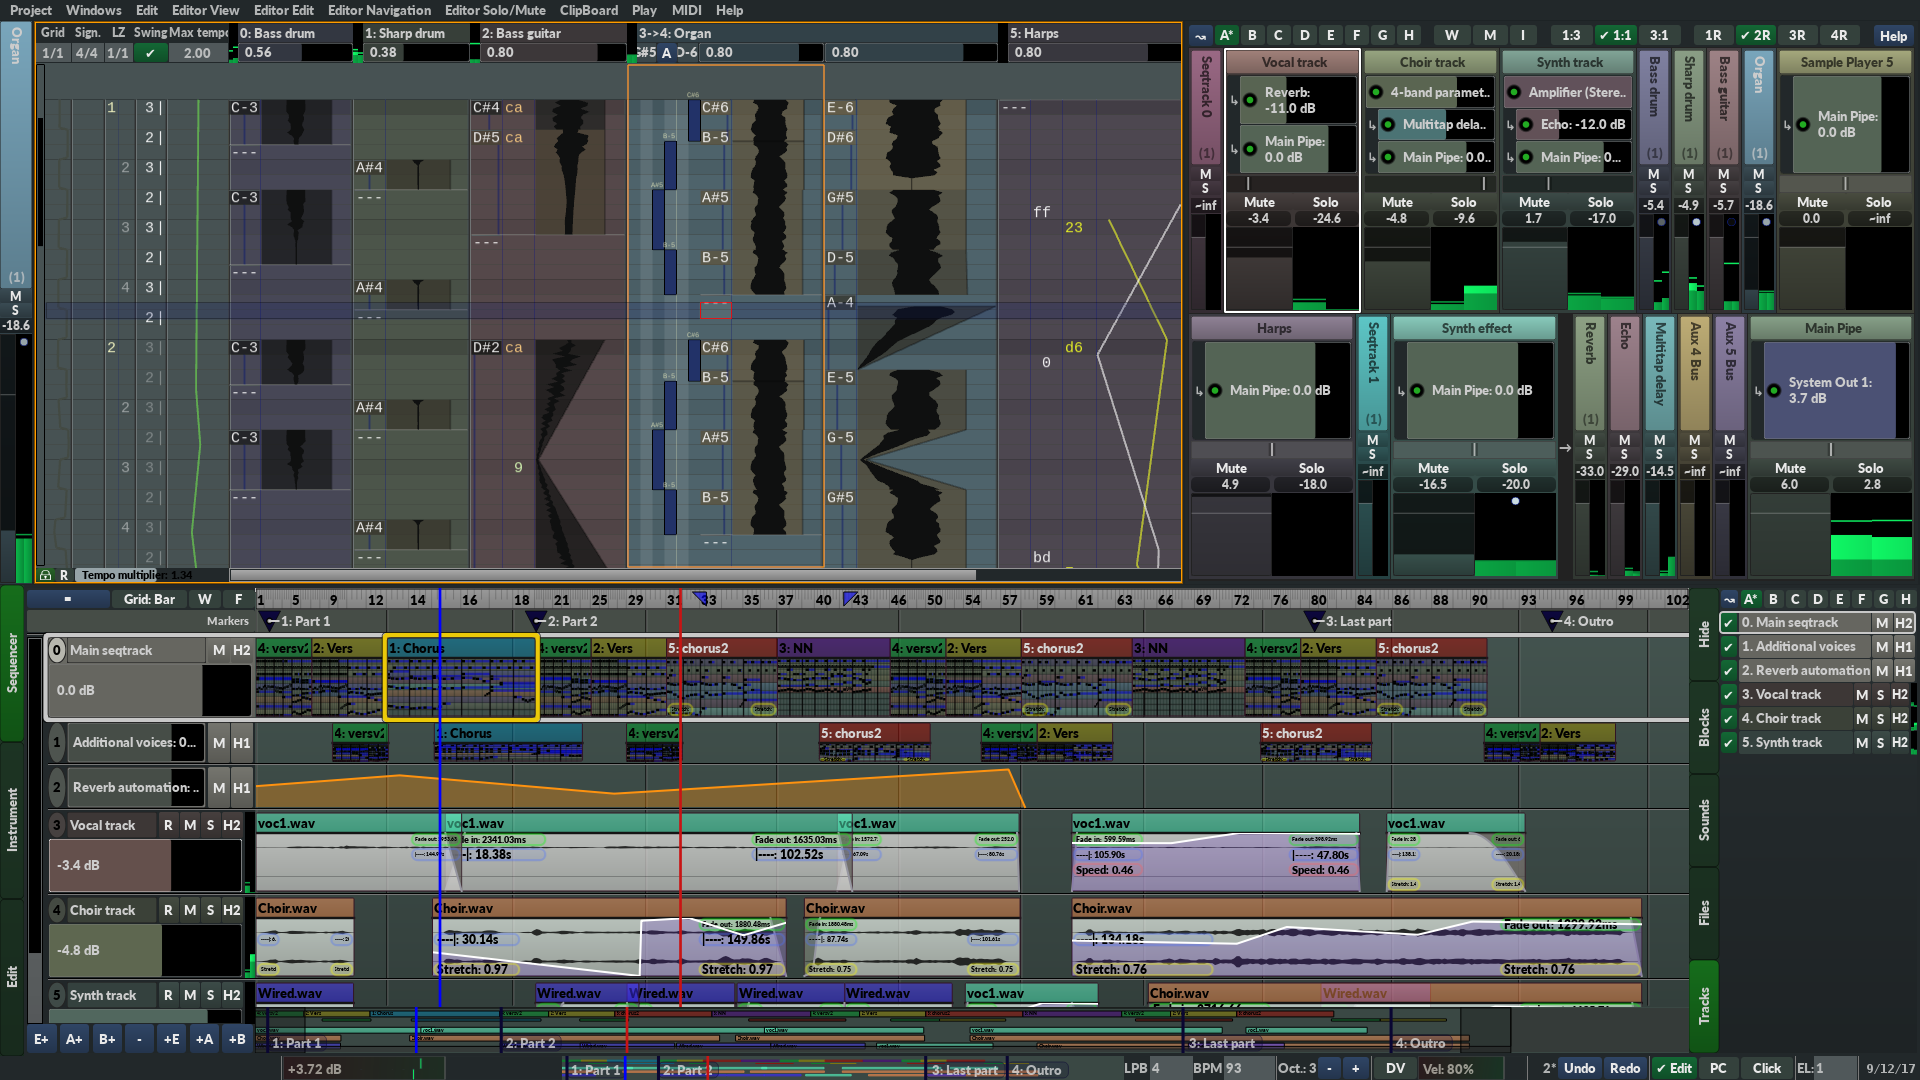Open H1 height selector for Additional voices
The height and width of the screenshot is (1080, 1920).
tap(241, 743)
